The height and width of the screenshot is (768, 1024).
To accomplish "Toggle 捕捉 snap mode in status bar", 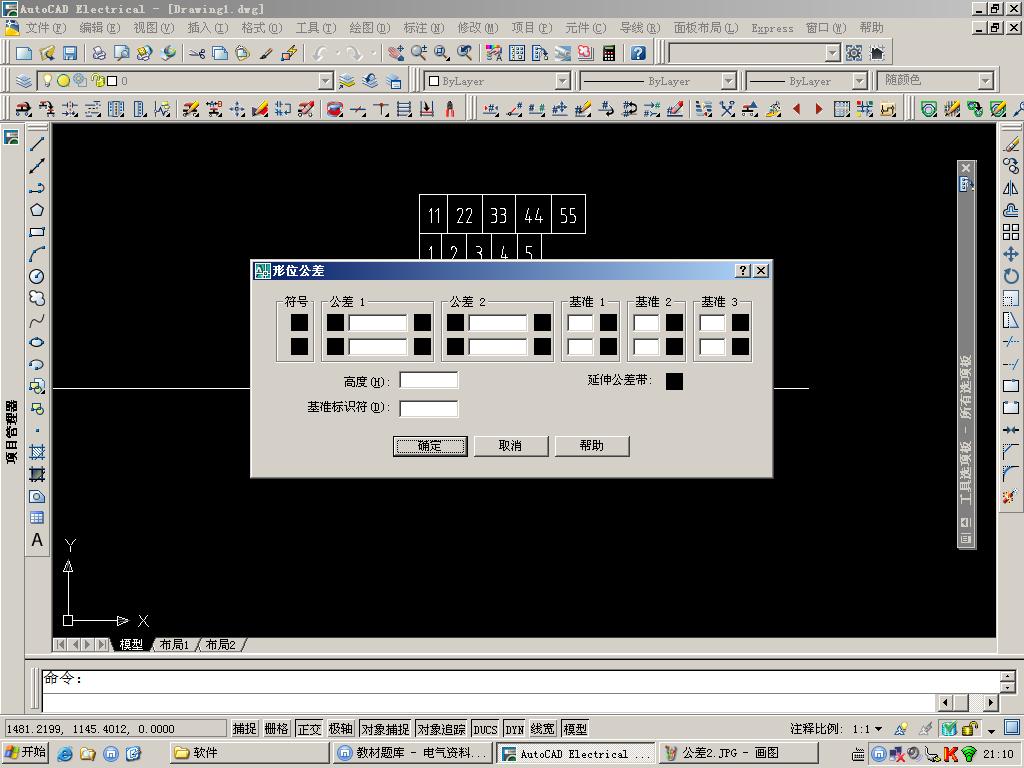I will [x=244, y=728].
